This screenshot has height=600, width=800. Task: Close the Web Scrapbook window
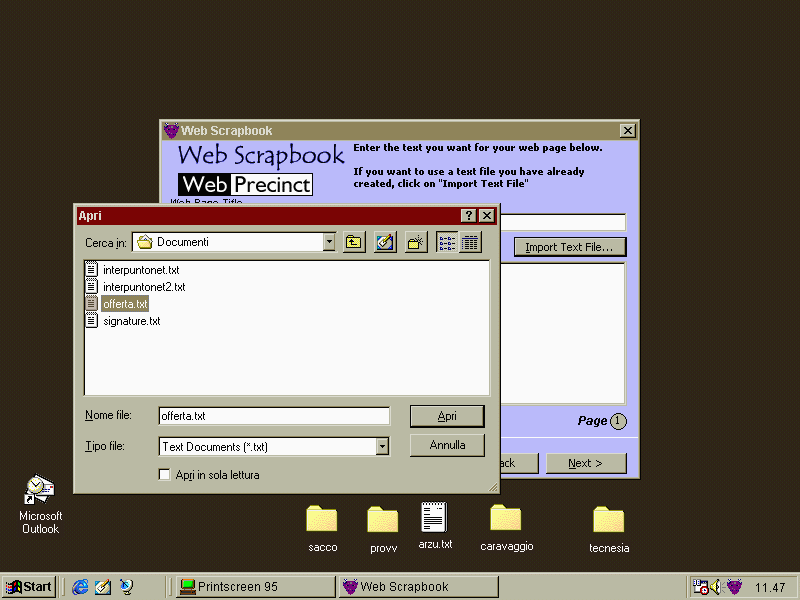[628, 131]
